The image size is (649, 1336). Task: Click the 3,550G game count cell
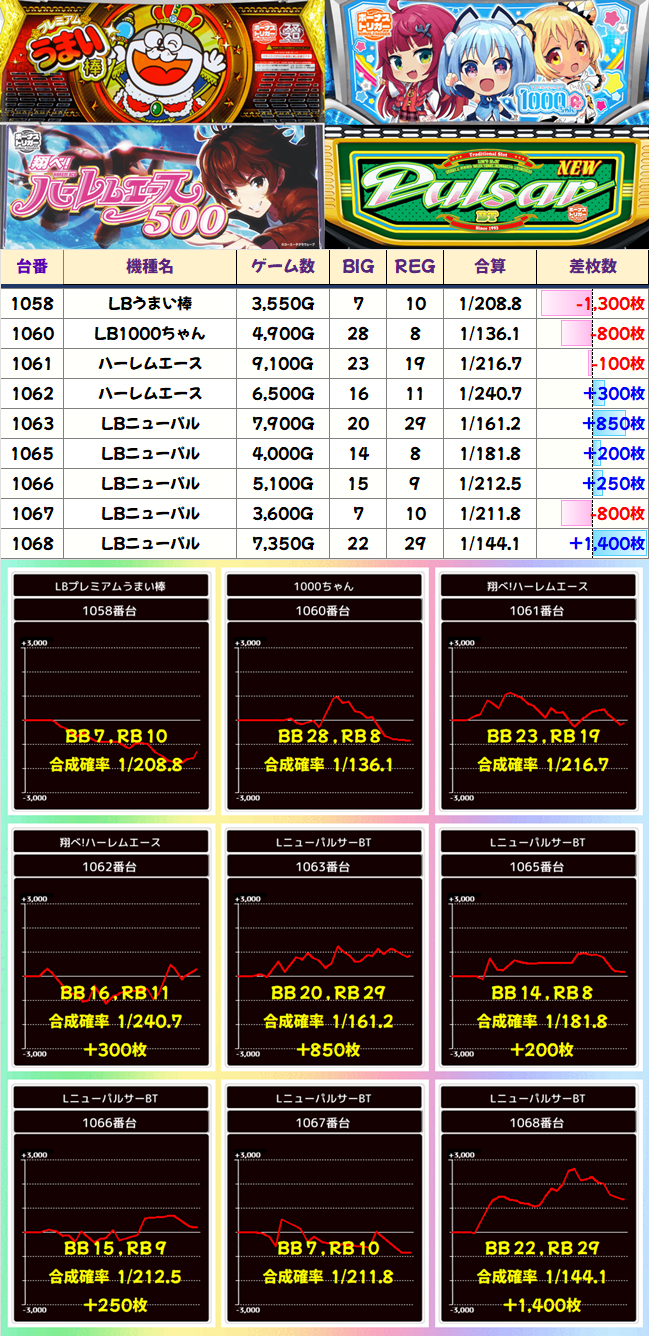(282, 304)
